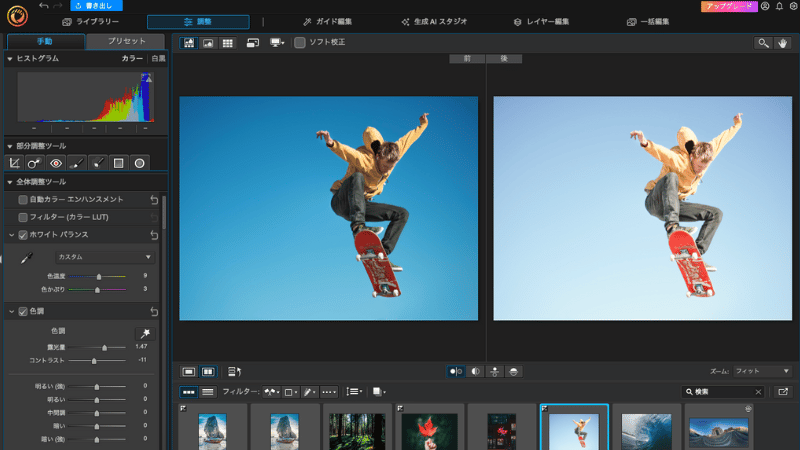Uncheck ホワイト バランス checkbox
This screenshot has height=450, width=800.
coord(22,235)
